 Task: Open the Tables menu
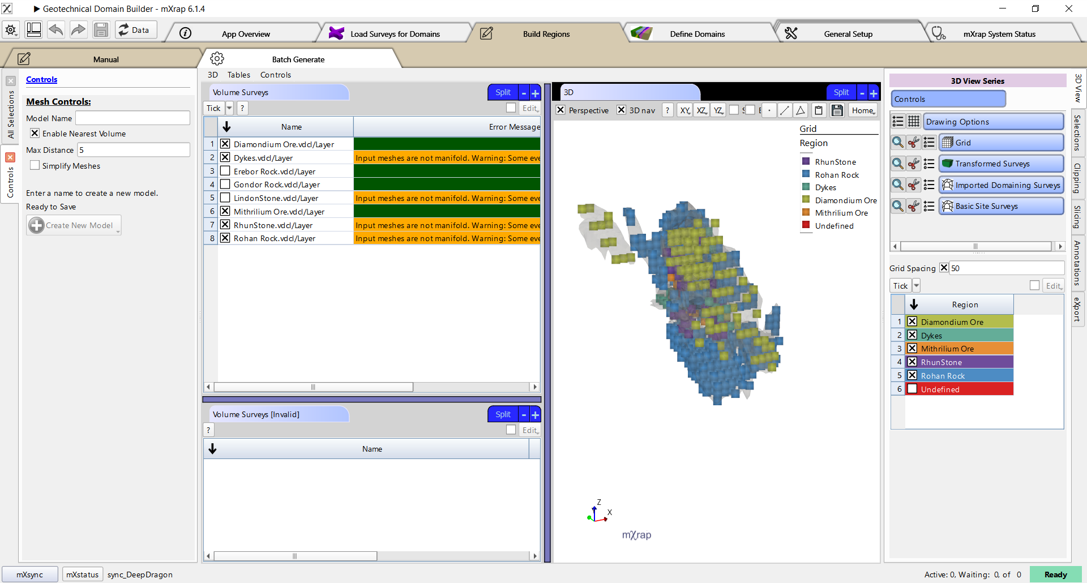coord(238,75)
